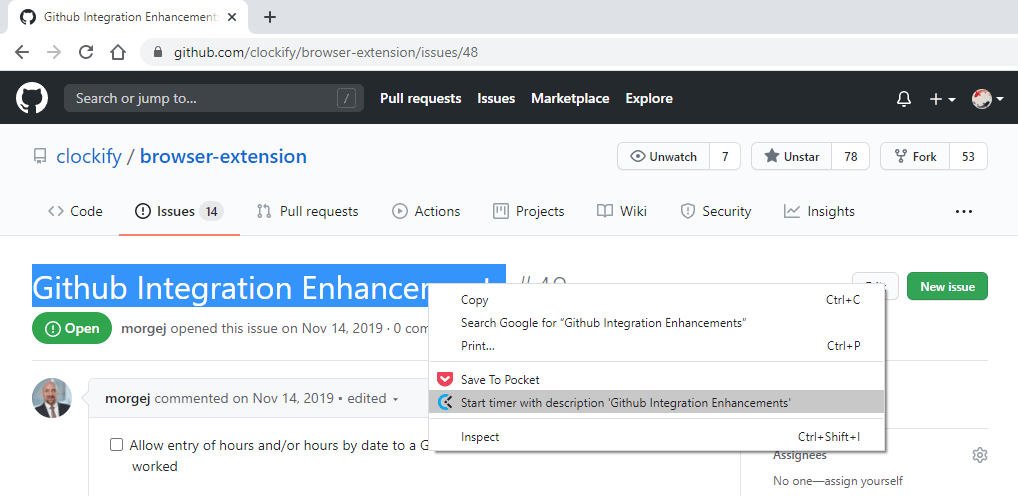Open the notifications bell
The height and width of the screenshot is (496, 1018).
click(904, 99)
